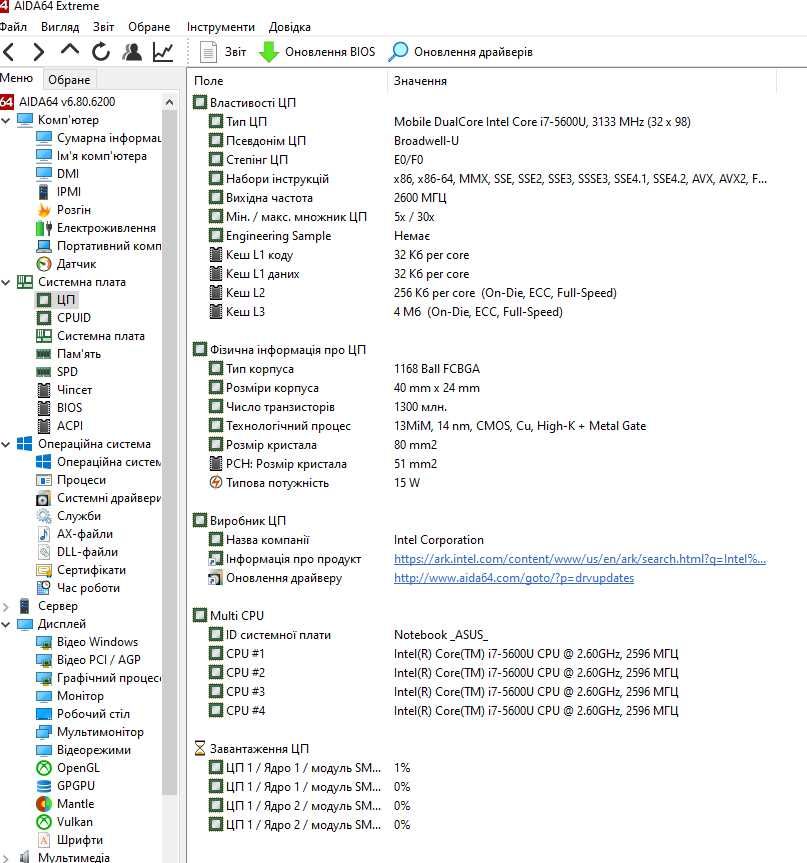
Task: Open the BIOS tree item
Action: click(59, 408)
